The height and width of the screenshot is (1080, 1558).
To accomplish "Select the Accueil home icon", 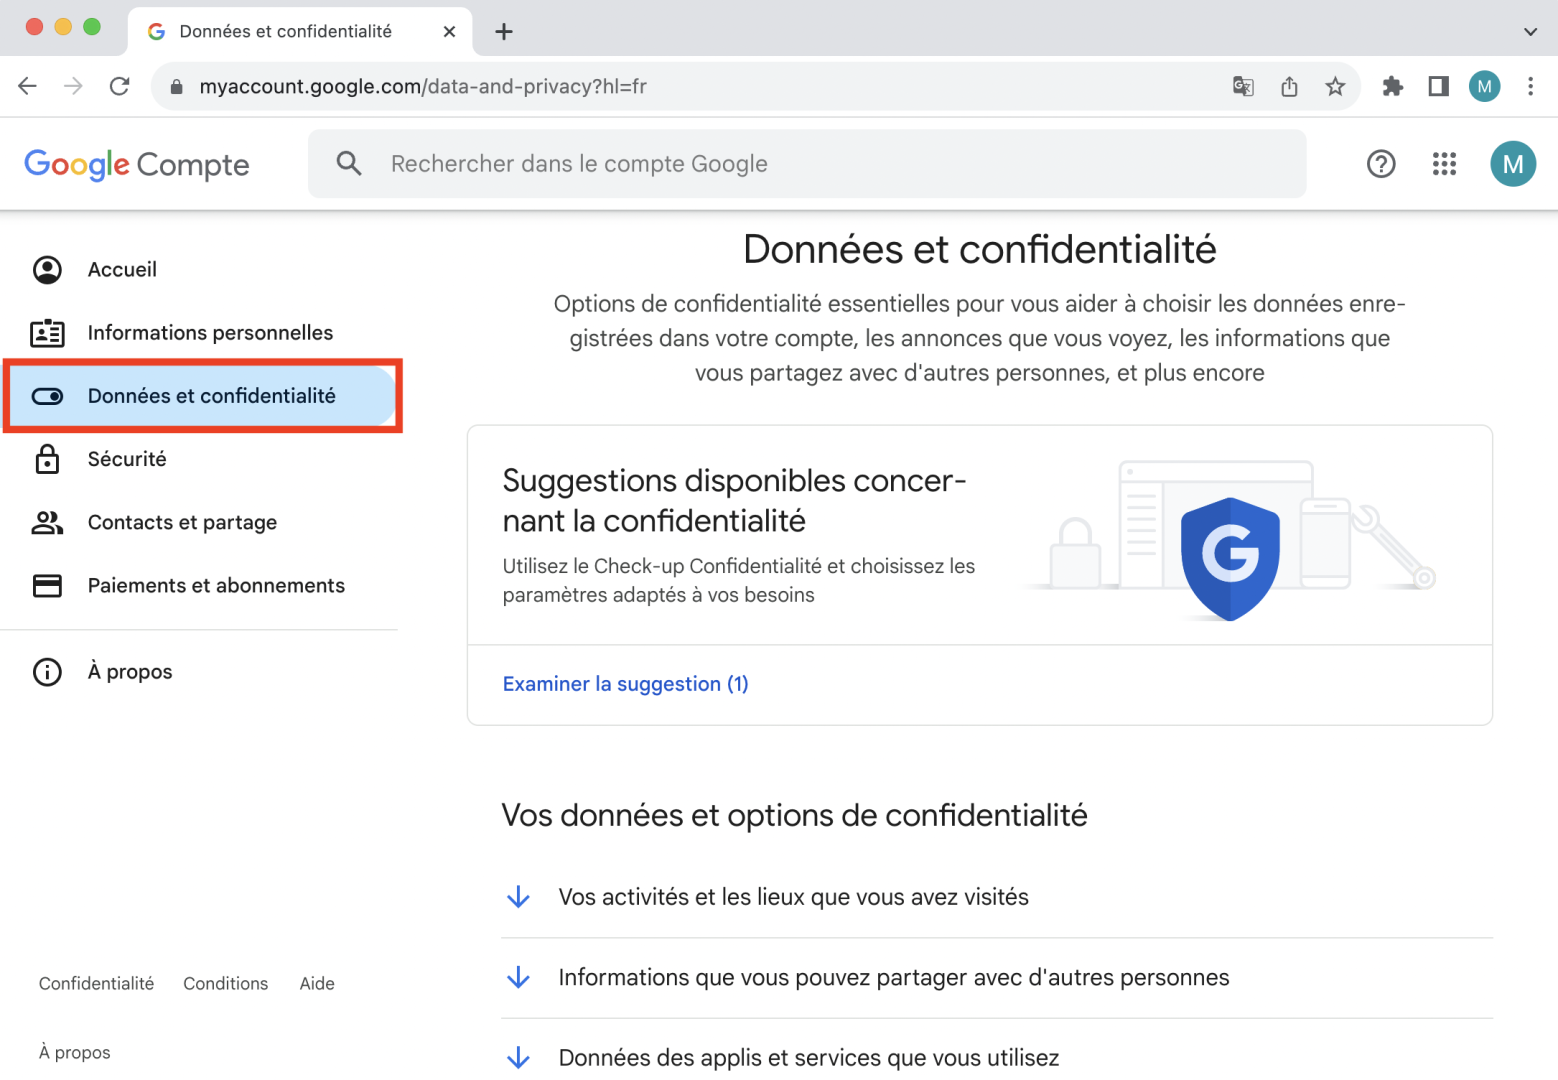I will pos(47,269).
